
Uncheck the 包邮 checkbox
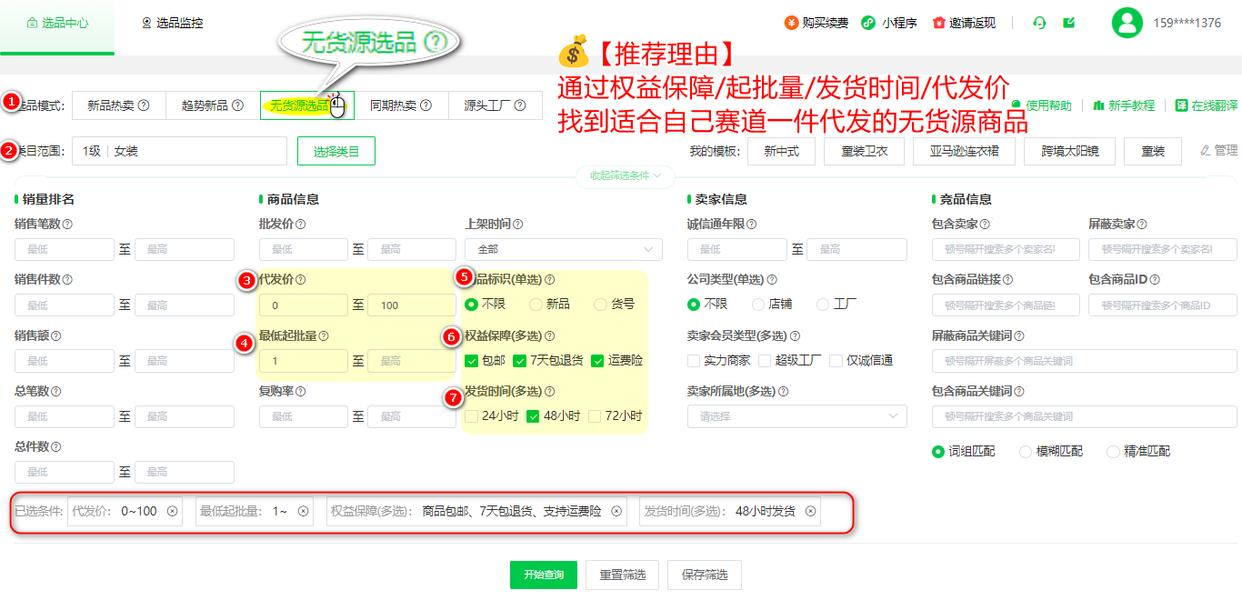(x=471, y=361)
